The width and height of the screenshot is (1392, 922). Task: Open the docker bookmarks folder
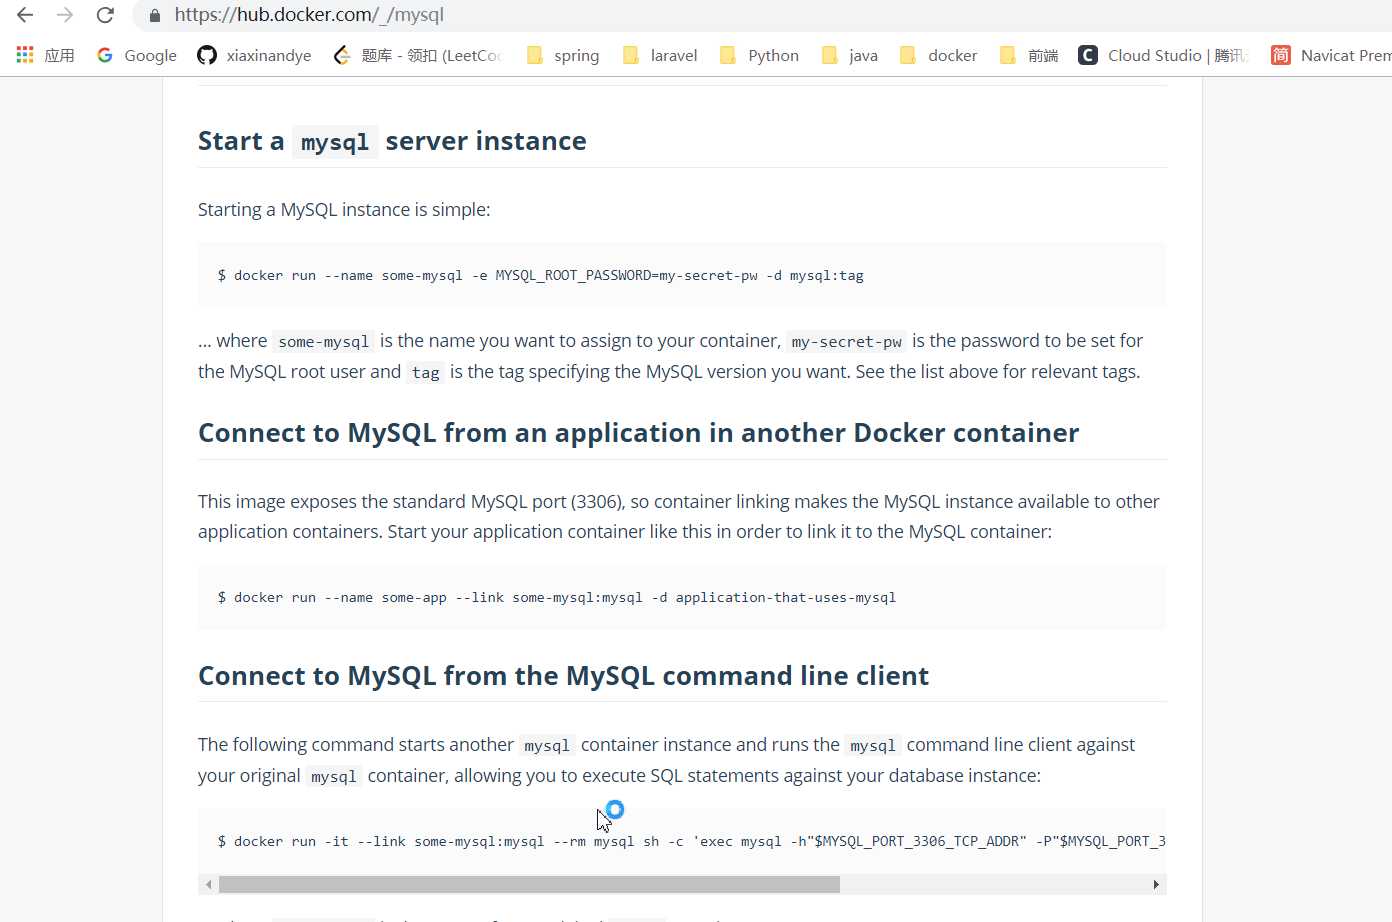pyautogui.click(x=939, y=55)
